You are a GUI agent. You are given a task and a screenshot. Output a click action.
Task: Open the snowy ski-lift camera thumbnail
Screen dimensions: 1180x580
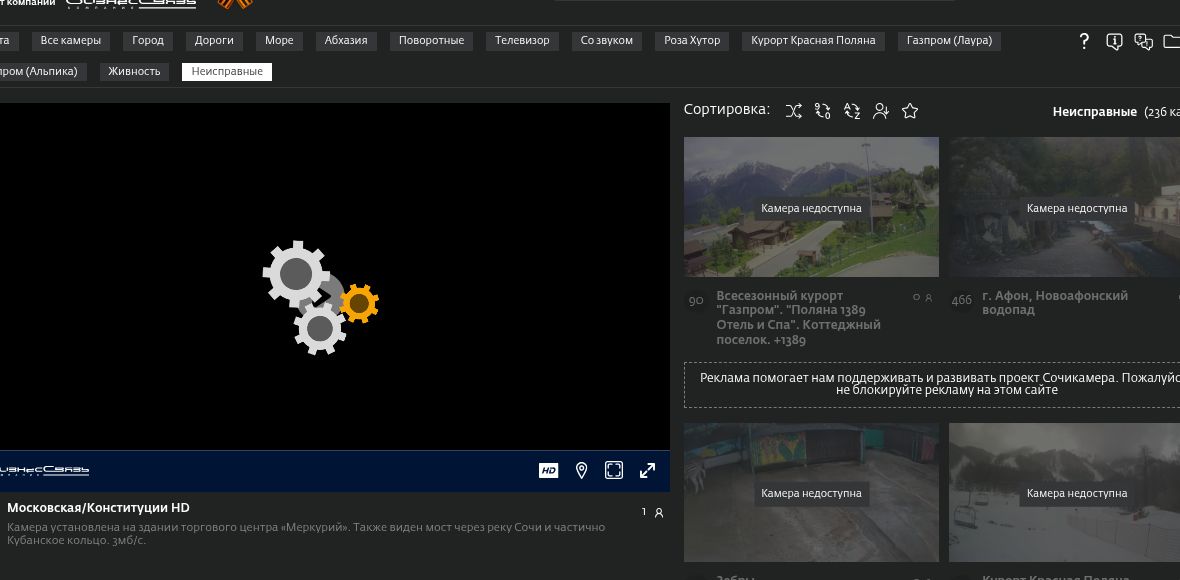click(1064, 493)
